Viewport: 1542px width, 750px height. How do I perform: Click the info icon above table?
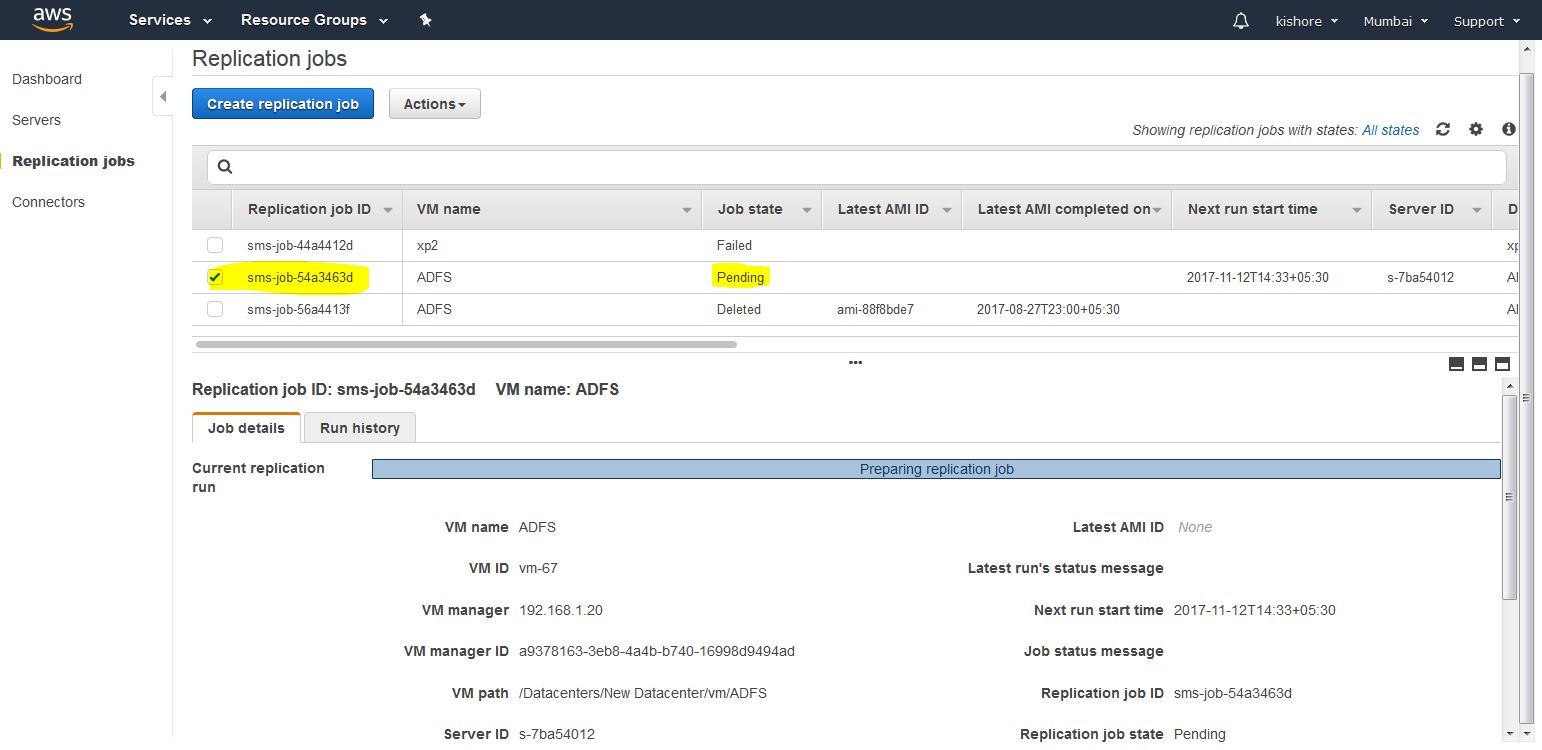point(1508,129)
